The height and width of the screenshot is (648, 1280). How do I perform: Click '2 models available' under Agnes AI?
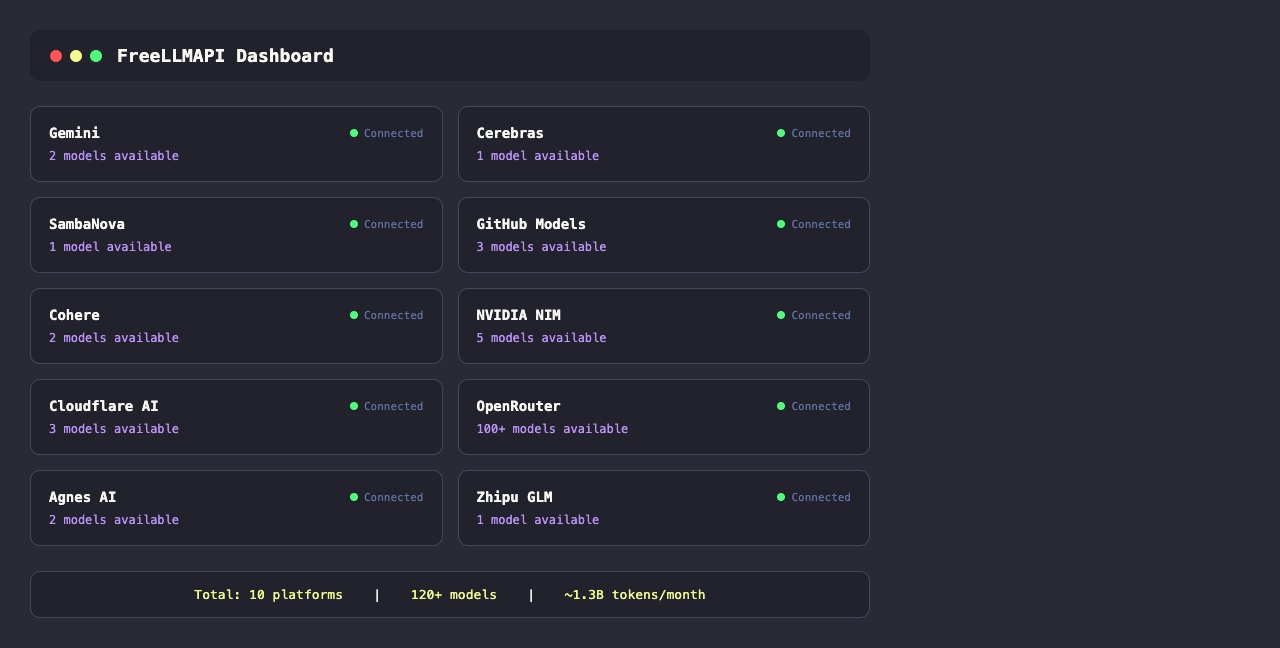114,520
